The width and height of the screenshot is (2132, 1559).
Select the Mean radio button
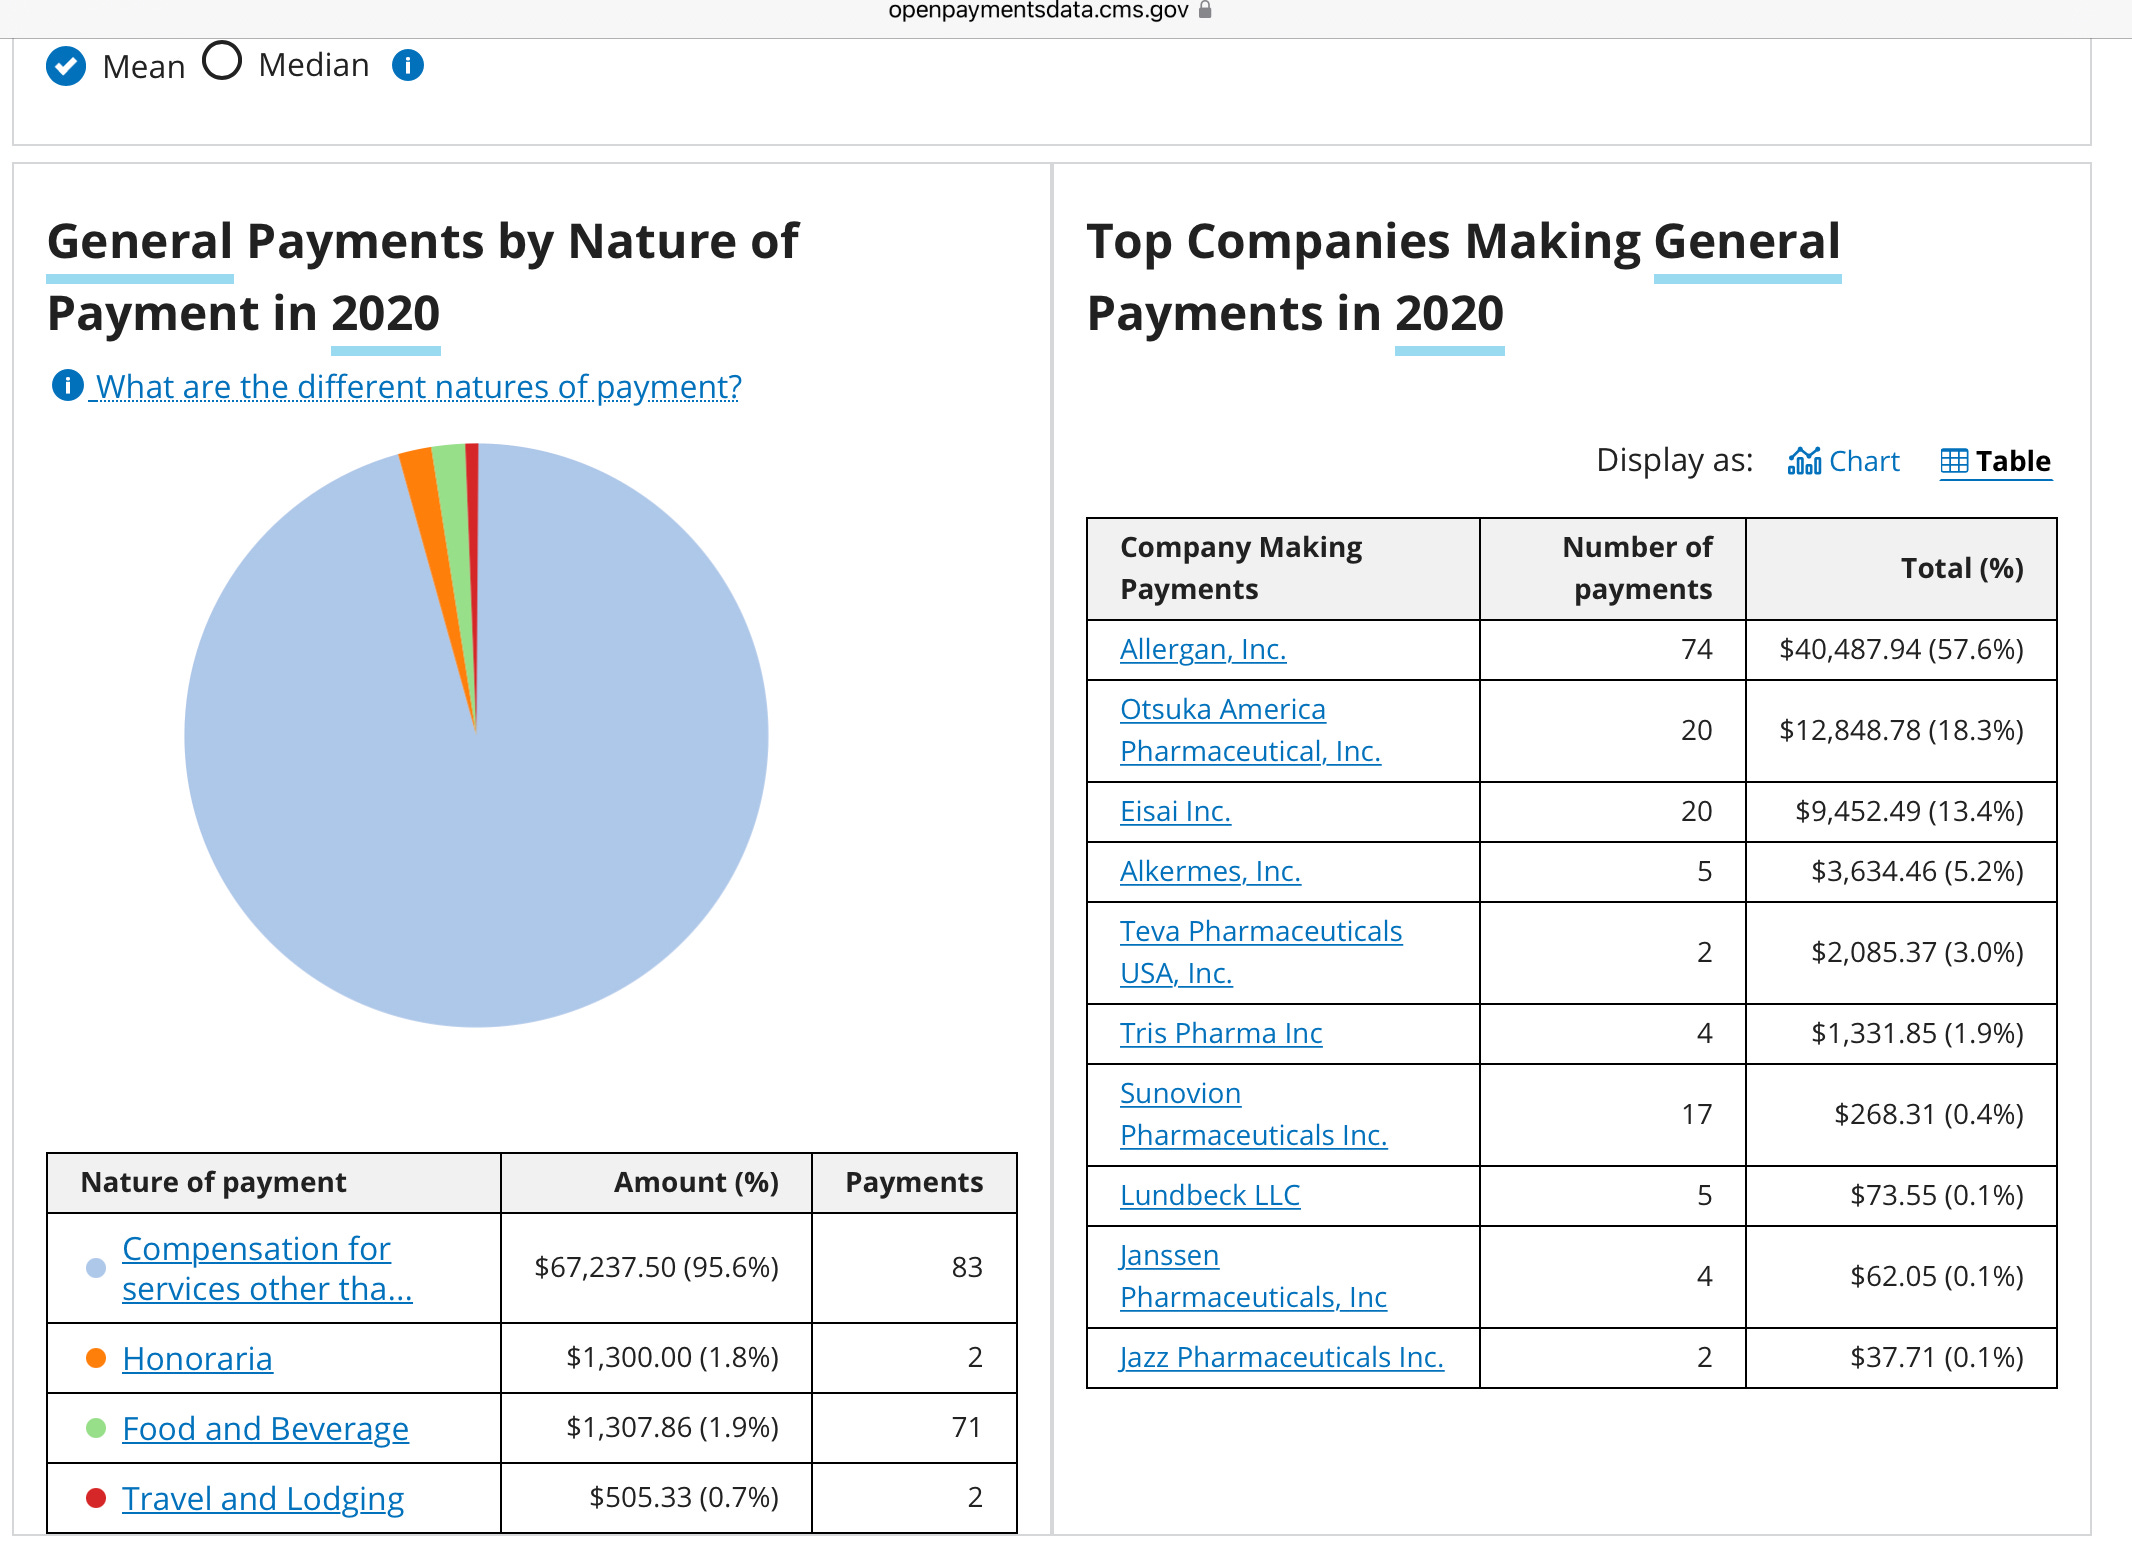[x=66, y=66]
